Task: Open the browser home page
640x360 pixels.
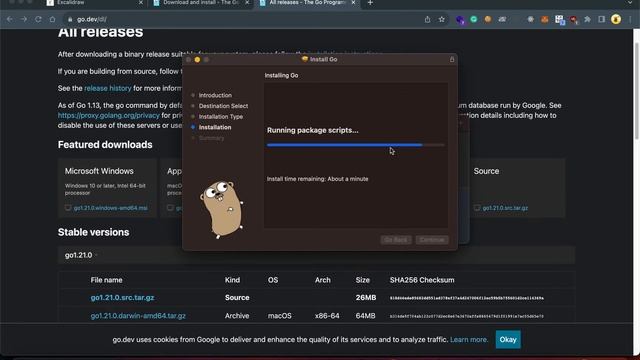Action: pyautogui.click(x=52, y=19)
